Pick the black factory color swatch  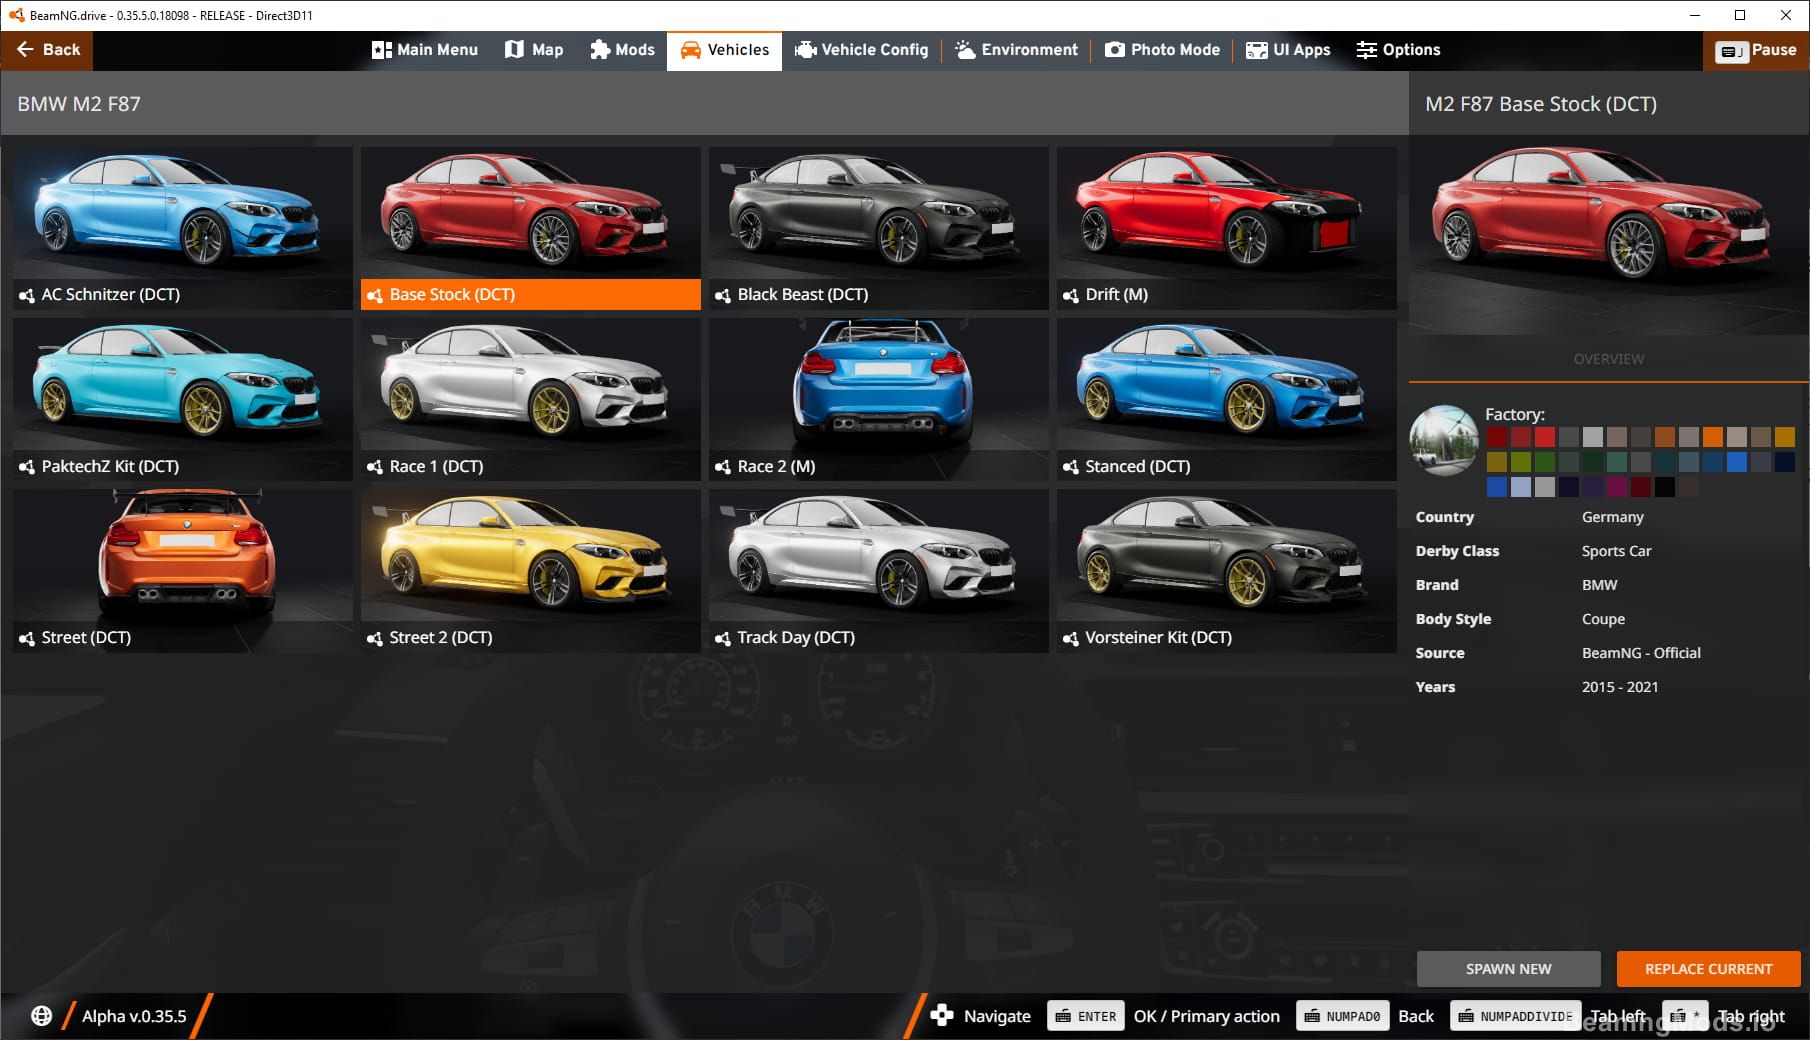coord(1665,487)
